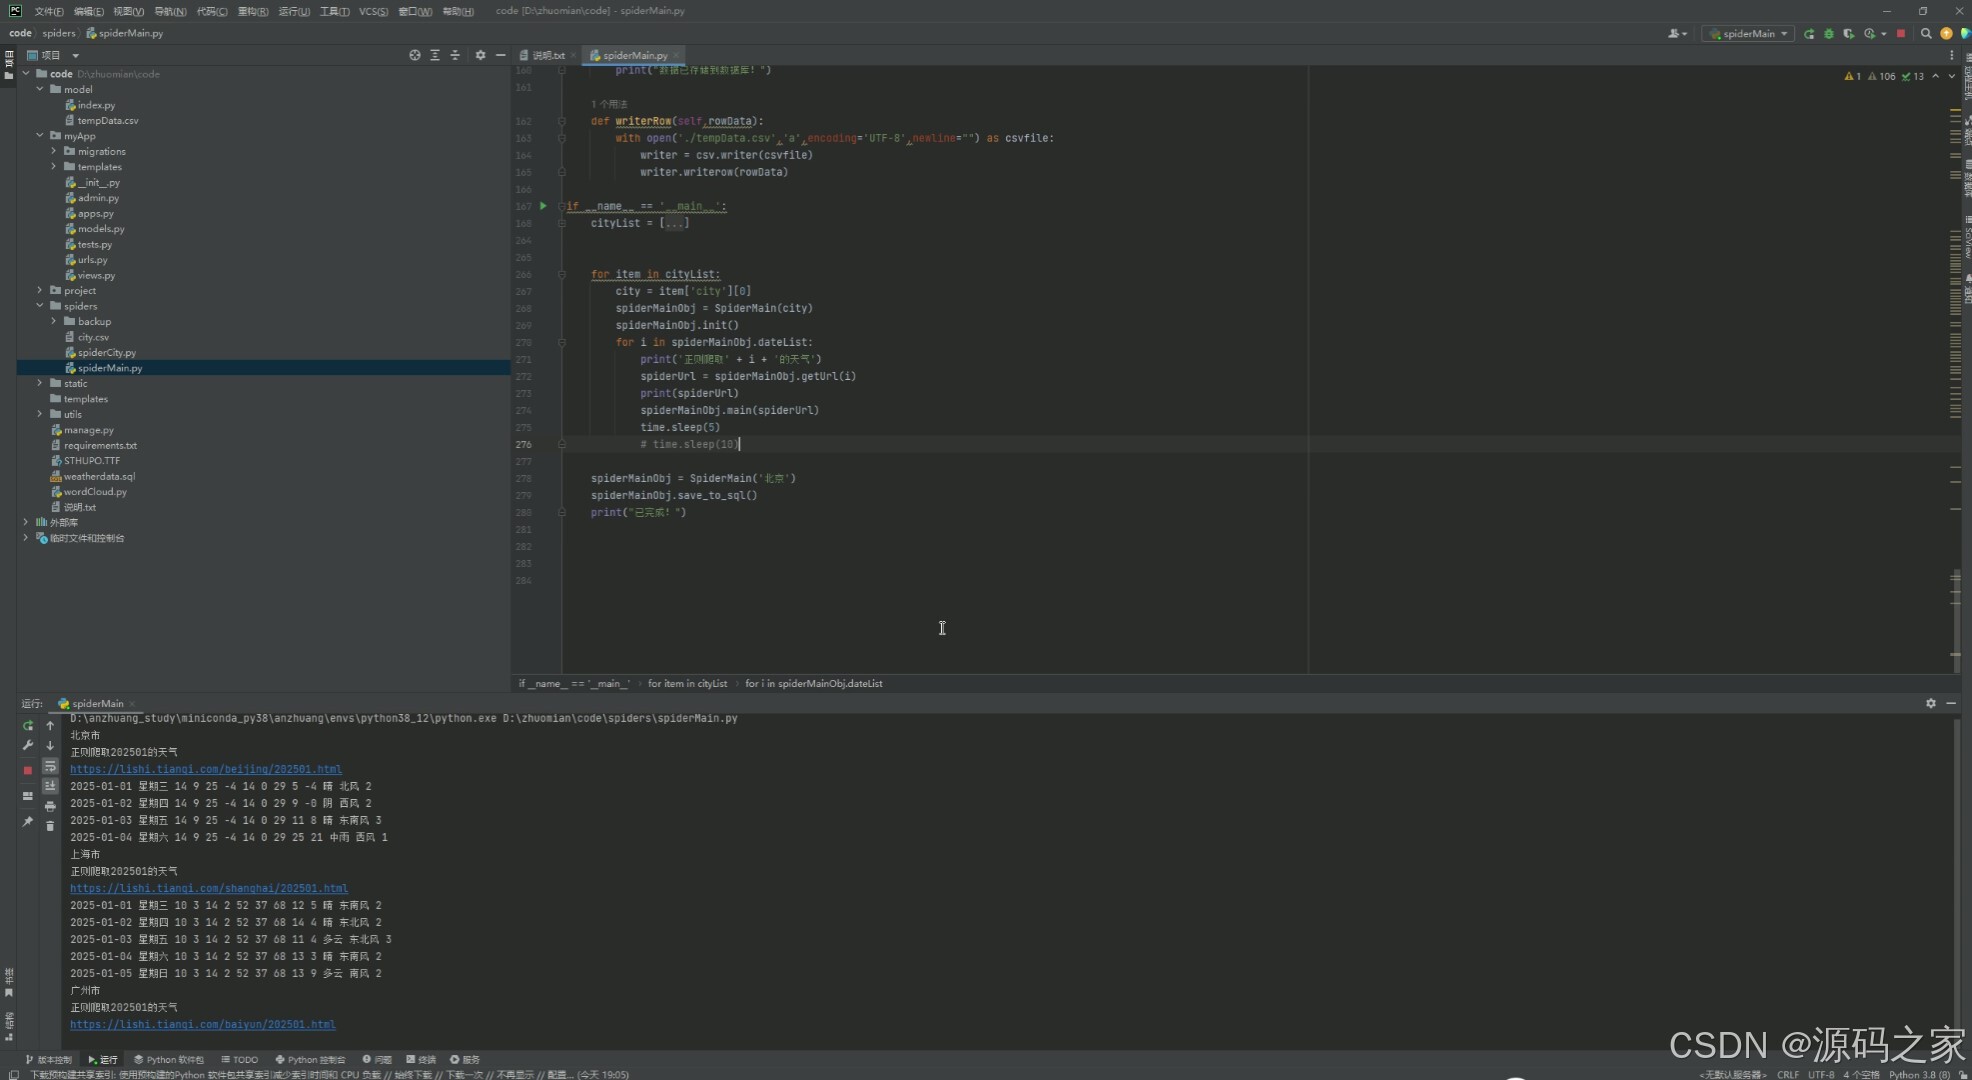Stop the run with the red square in top toolbar
Viewport: 1972px width, 1080px height.
tap(1901, 34)
